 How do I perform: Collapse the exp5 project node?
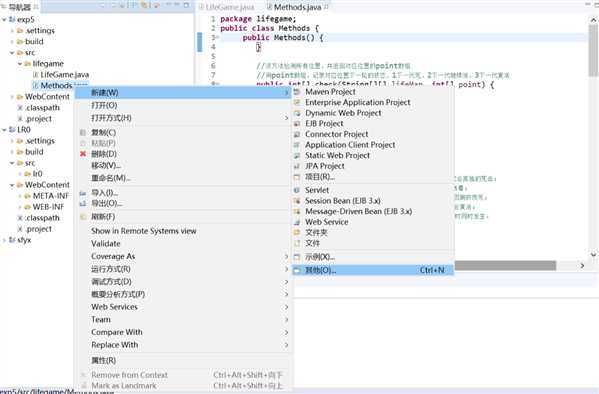point(4,19)
